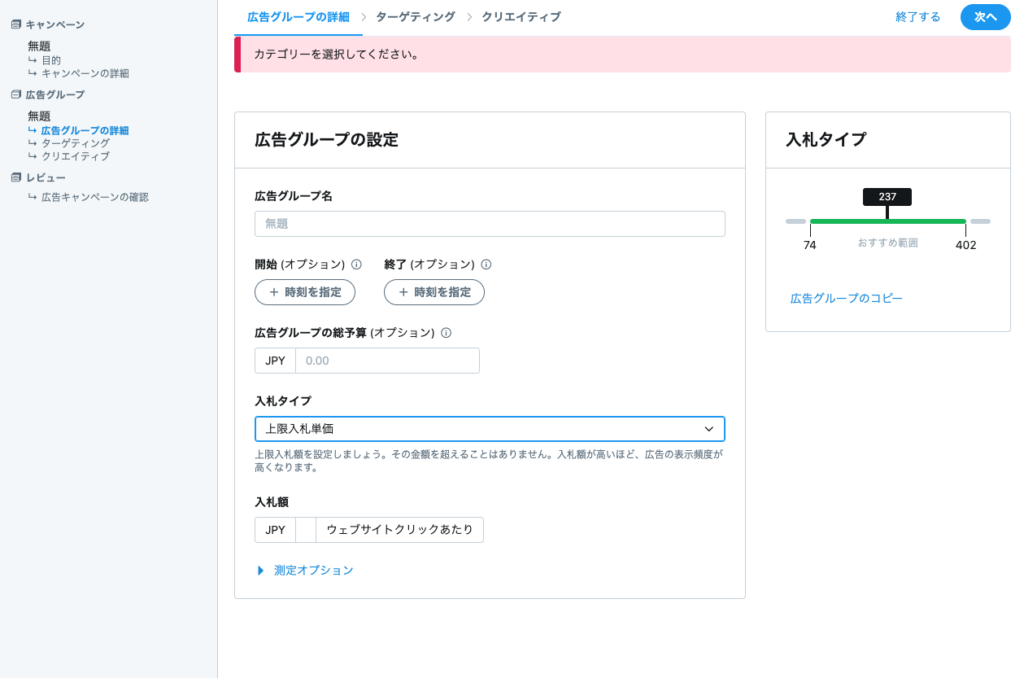
Task: Click the info icon next to 開始 (オプション)
Action: (356, 265)
